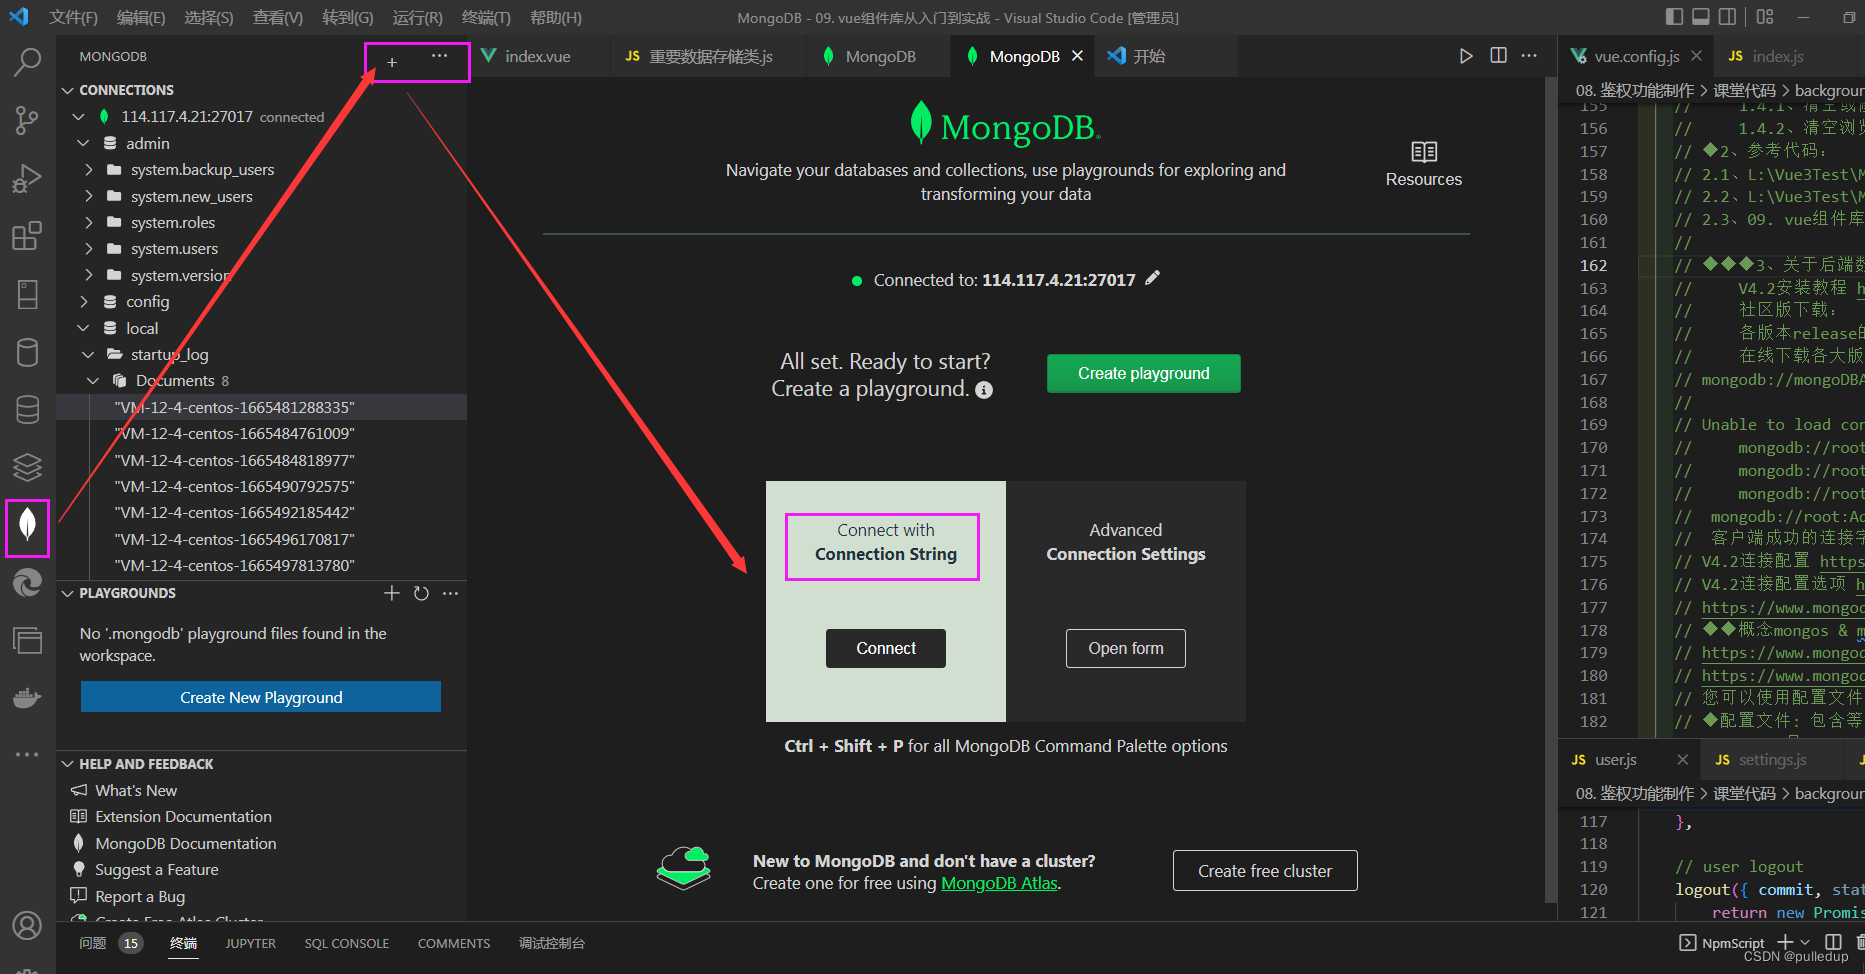Open the NpmScript terminal dropdown arrow
The image size is (1865, 974).
1805,942
